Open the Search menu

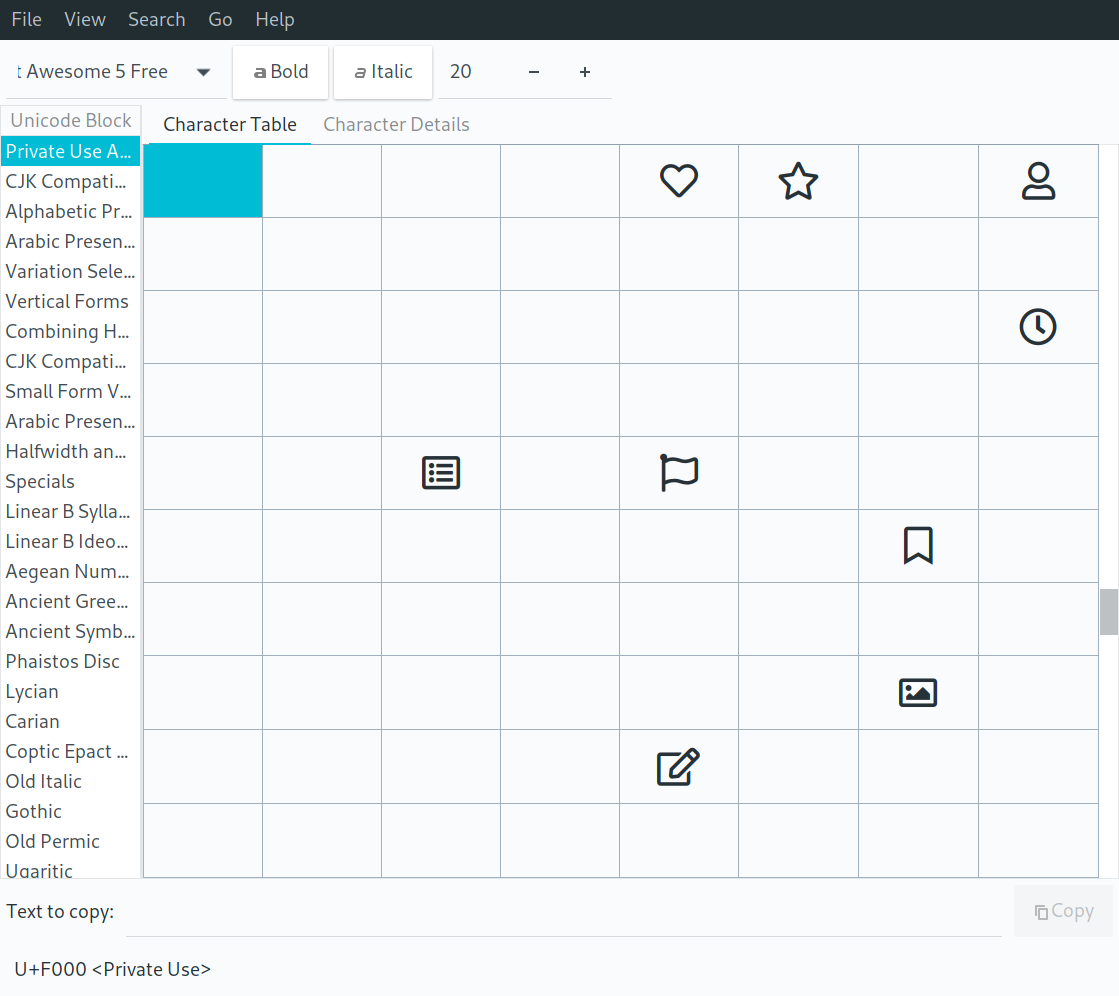[x=156, y=19]
